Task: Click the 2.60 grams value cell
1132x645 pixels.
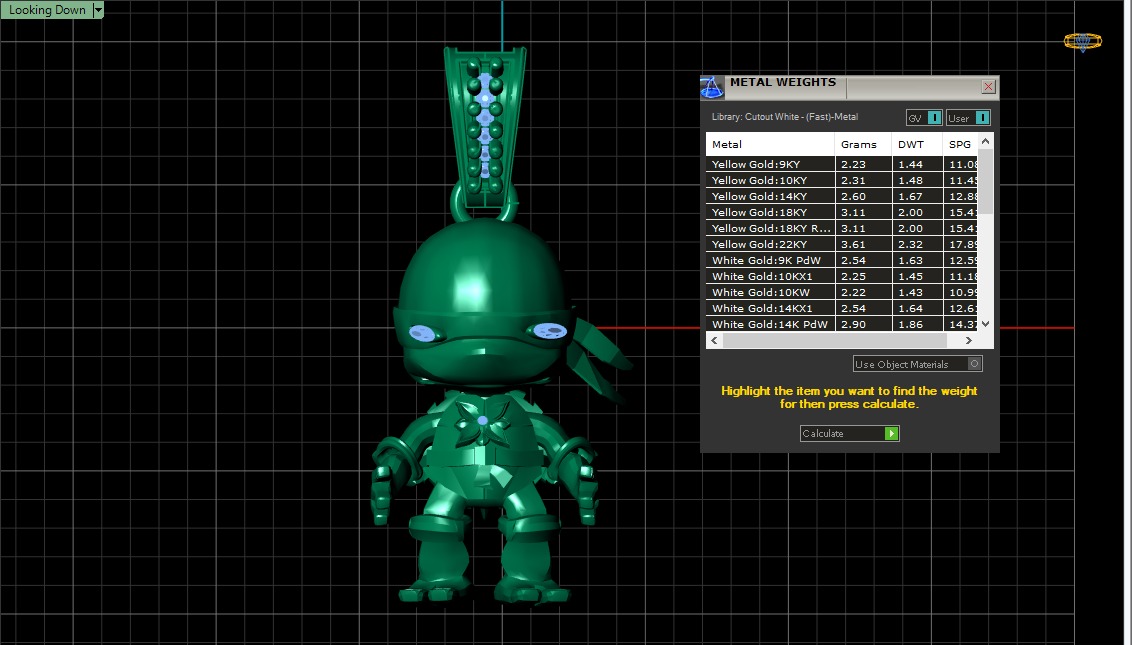Action: [x=863, y=196]
